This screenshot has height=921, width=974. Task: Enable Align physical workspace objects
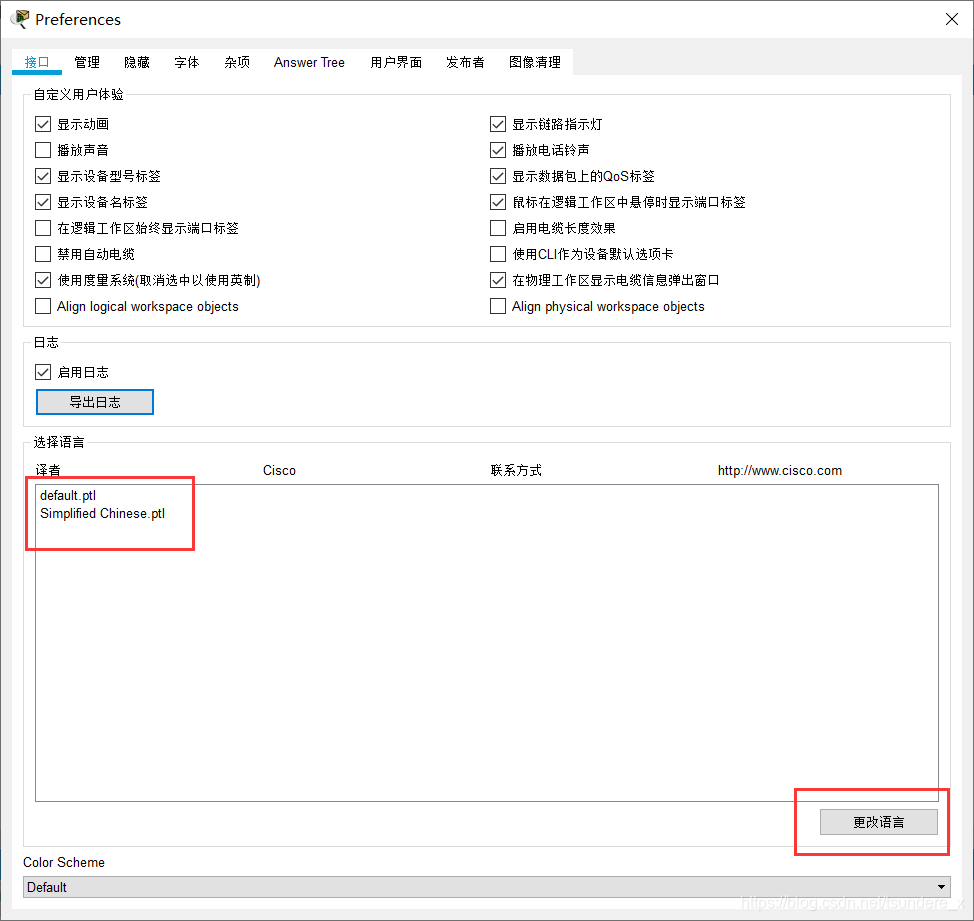click(498, 306)
